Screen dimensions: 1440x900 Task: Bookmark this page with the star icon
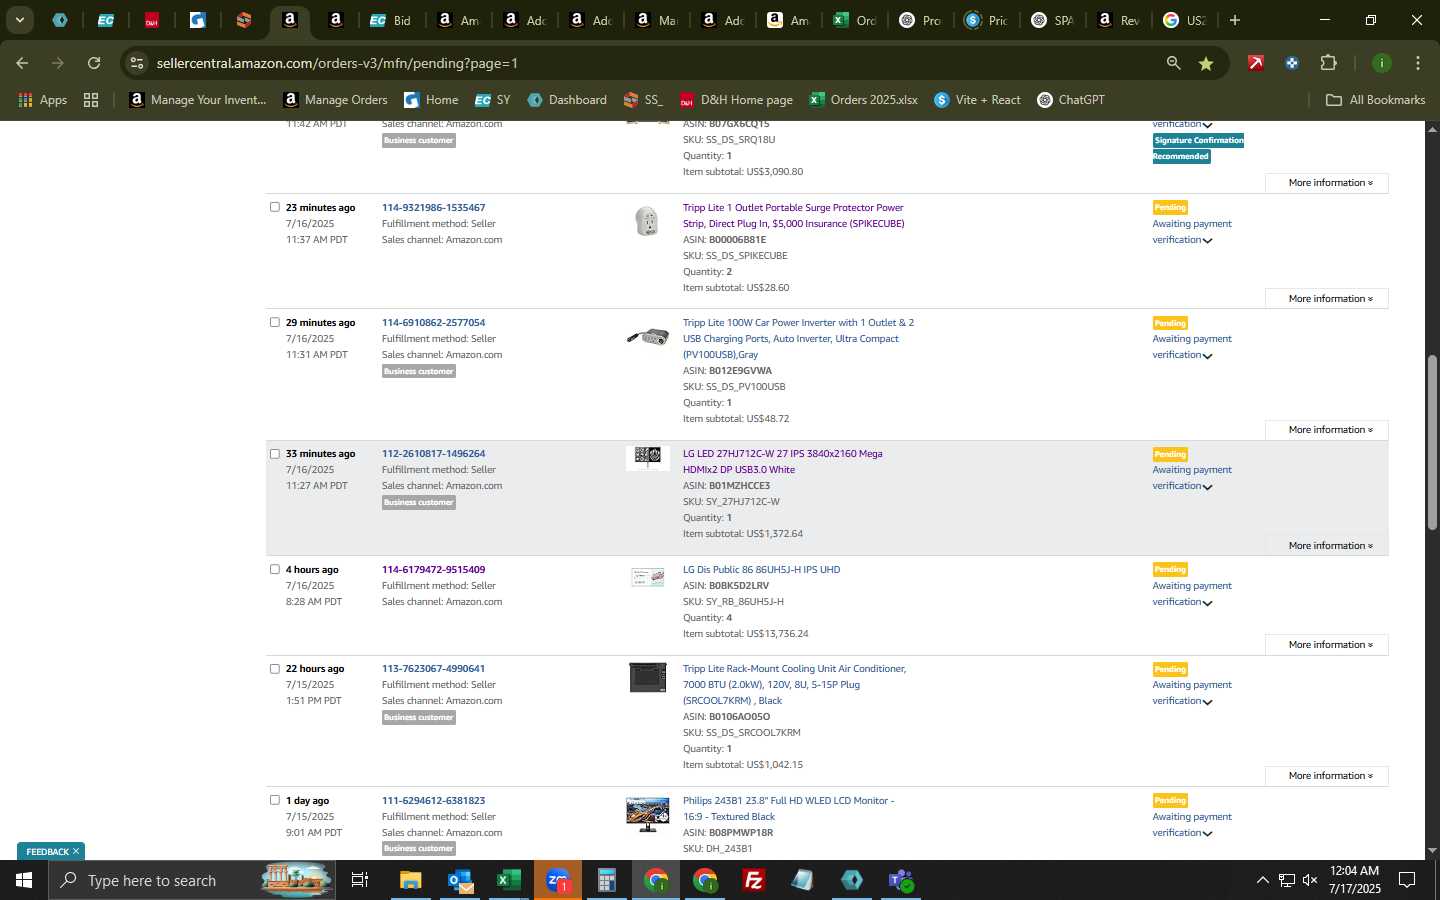click(x=1206, y=63)
